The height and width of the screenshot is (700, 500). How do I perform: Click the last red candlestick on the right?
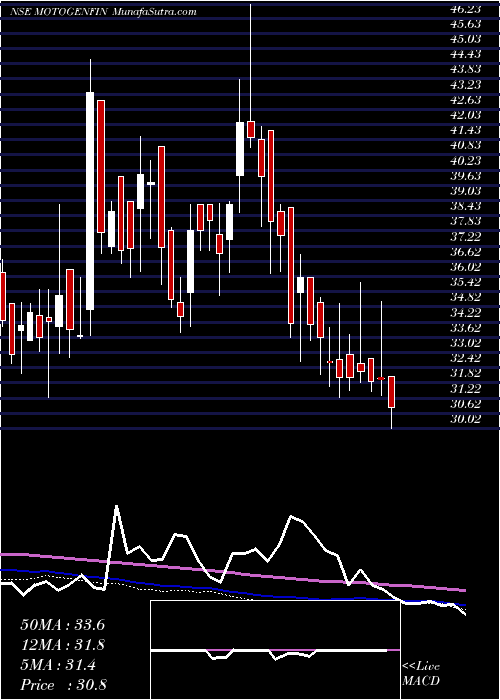pyautogui.click(x=392, y=392)
